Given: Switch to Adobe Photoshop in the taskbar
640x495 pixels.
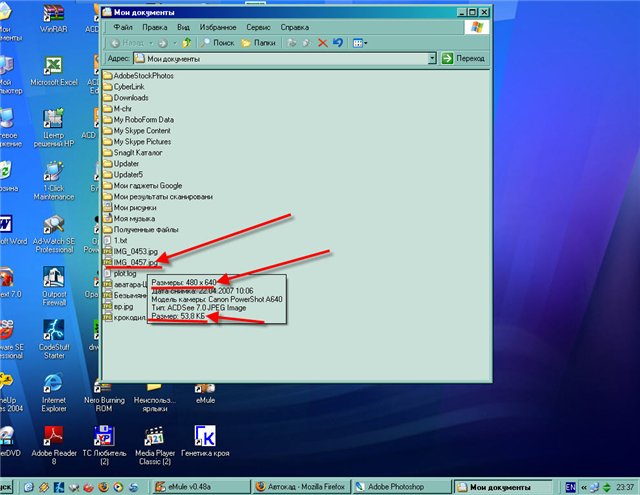Looking at the screenshot, I should coord(407,487).
